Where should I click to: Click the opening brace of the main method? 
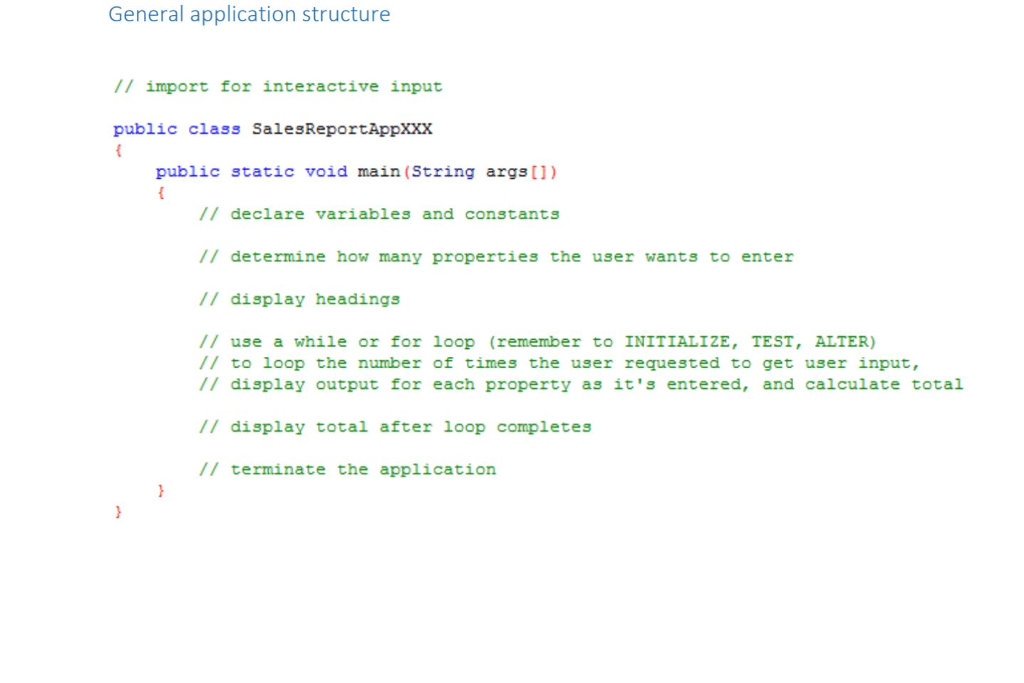coord(160,192)
